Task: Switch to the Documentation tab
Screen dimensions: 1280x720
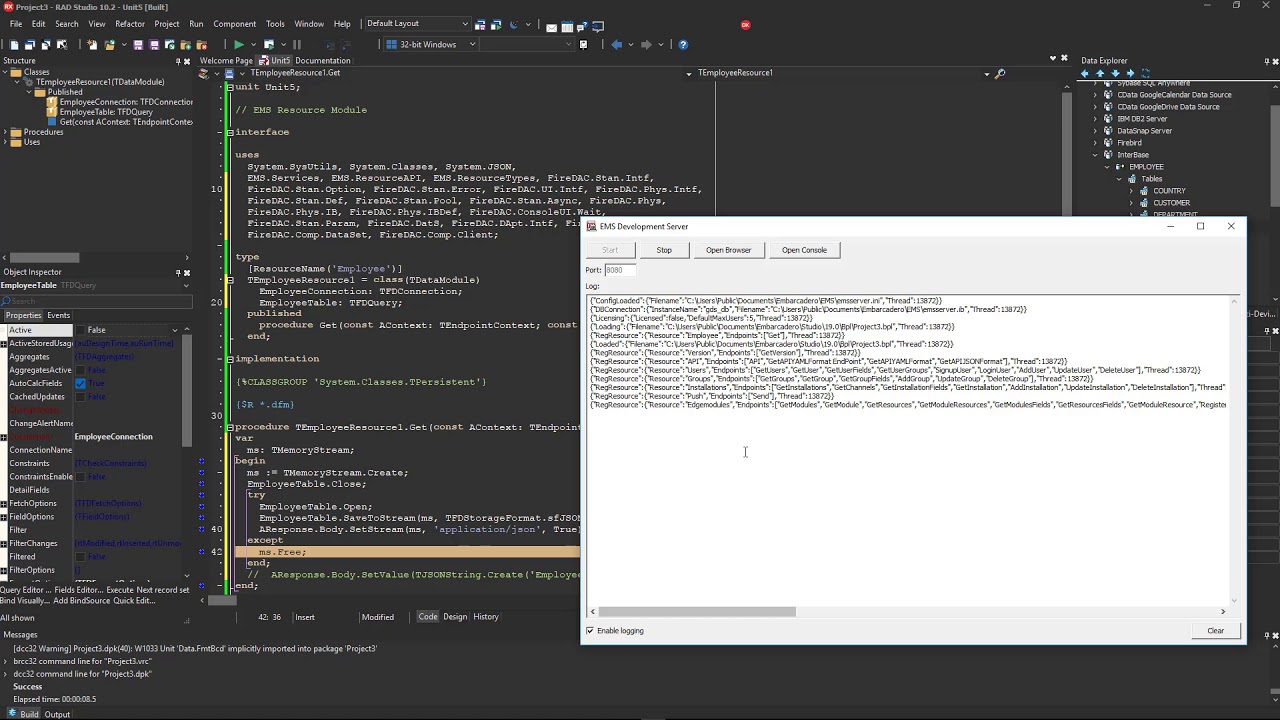Action: tap(322, 60)
